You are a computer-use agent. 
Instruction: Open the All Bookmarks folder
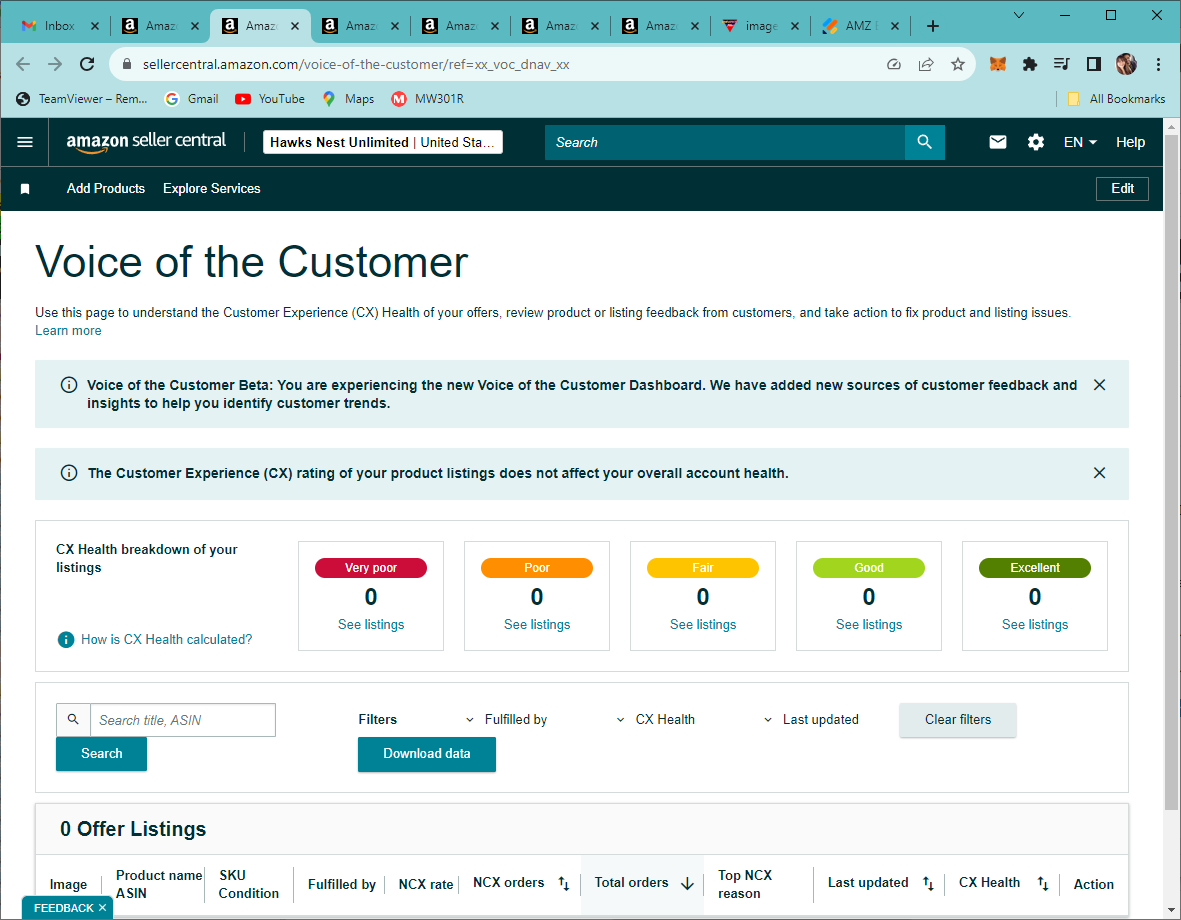[x=1116, y=99]
